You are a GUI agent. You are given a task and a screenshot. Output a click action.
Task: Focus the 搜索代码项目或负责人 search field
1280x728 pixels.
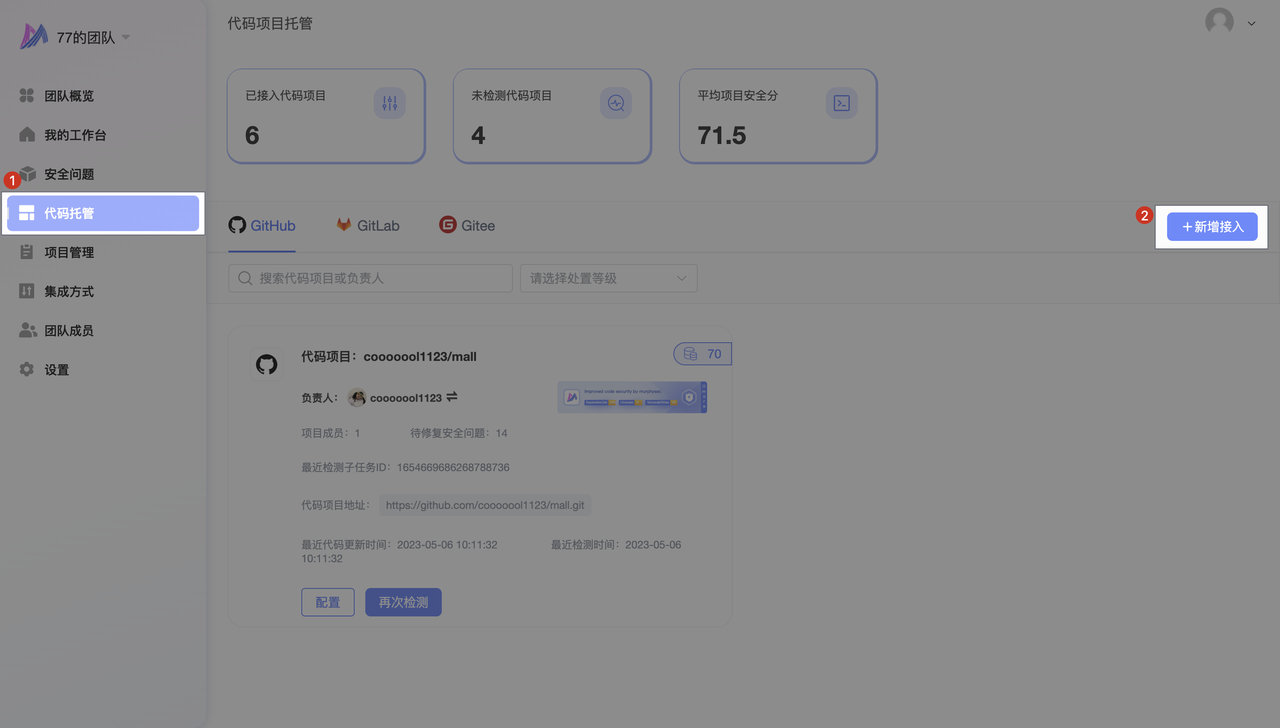click(x=370, y=278)
